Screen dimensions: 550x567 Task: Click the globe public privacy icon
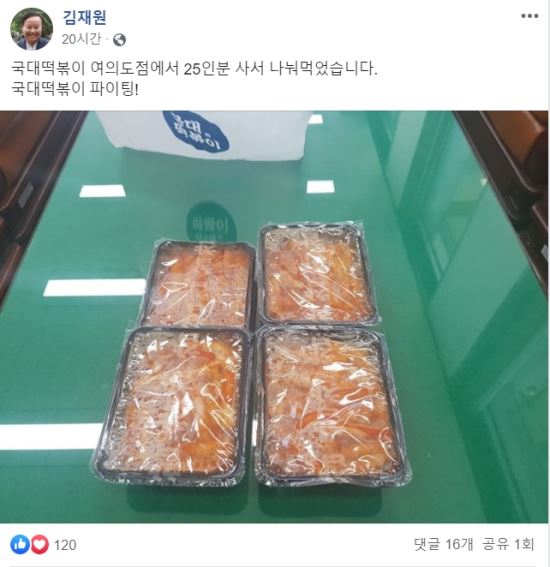pos(119,40)
